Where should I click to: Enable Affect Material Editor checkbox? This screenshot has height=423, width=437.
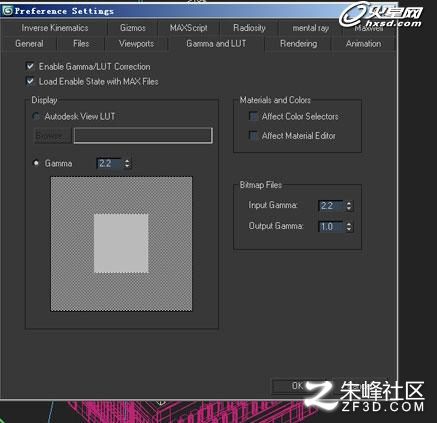click(253, 136)
